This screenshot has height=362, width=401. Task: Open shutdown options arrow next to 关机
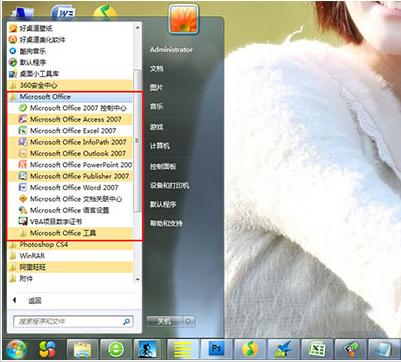tap(189, 321)
